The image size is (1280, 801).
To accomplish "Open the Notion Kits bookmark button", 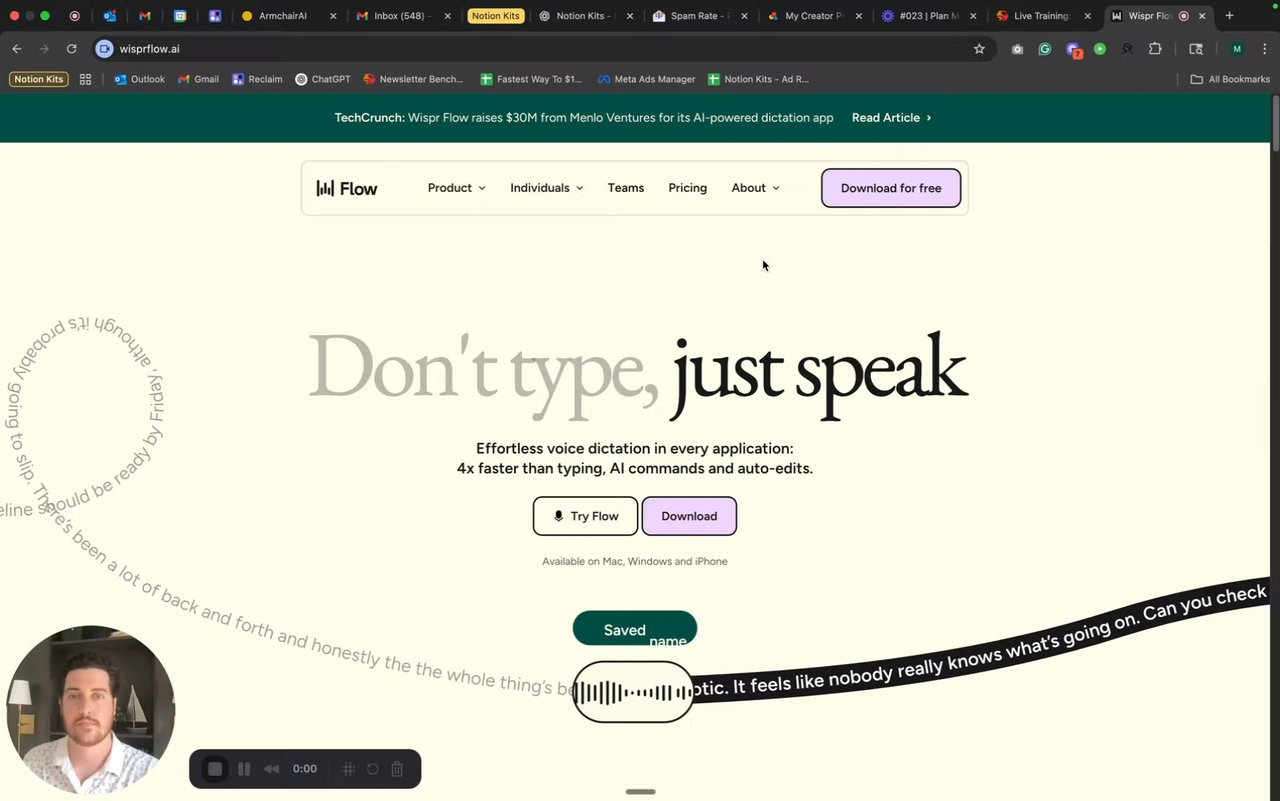I will pos(39,79).
